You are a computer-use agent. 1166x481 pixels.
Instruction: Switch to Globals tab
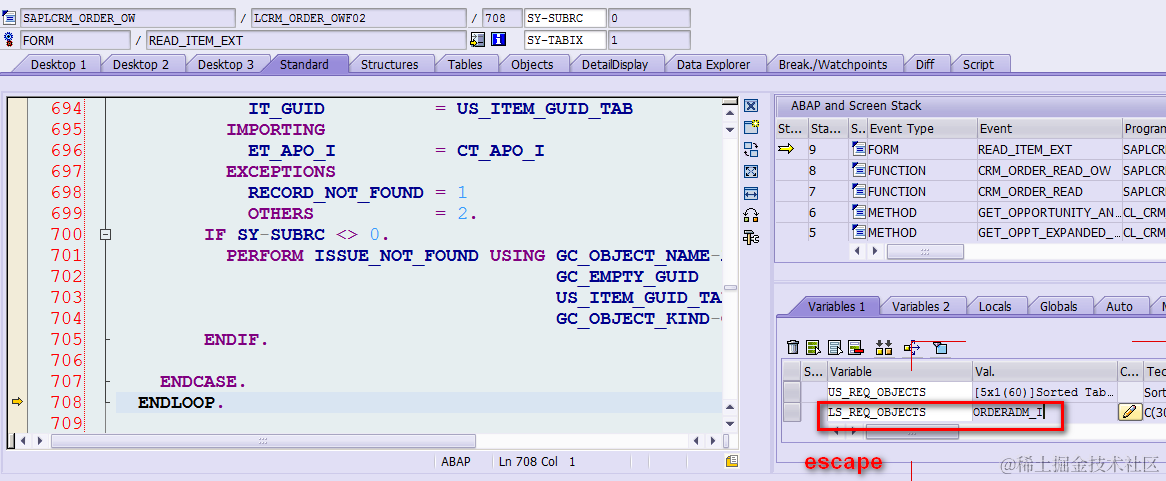[1059, 306]
